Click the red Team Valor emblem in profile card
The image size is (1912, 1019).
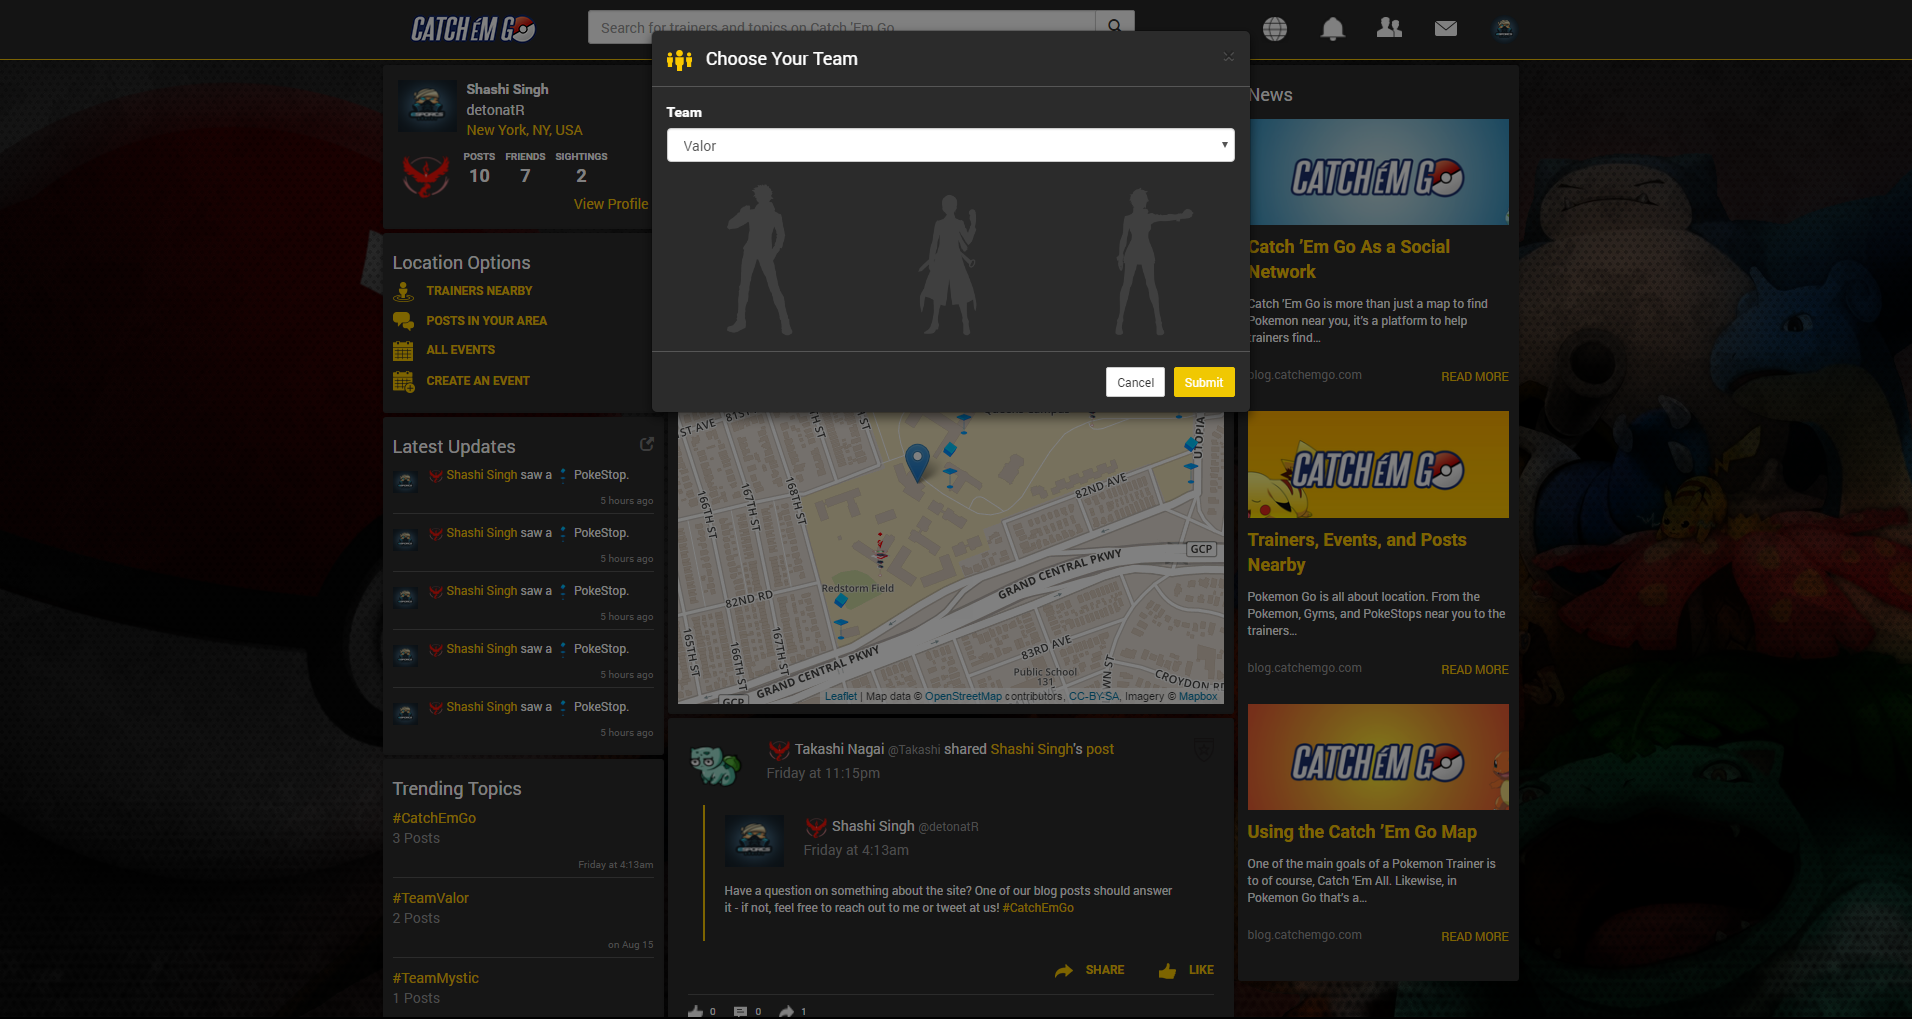[426, 176]
